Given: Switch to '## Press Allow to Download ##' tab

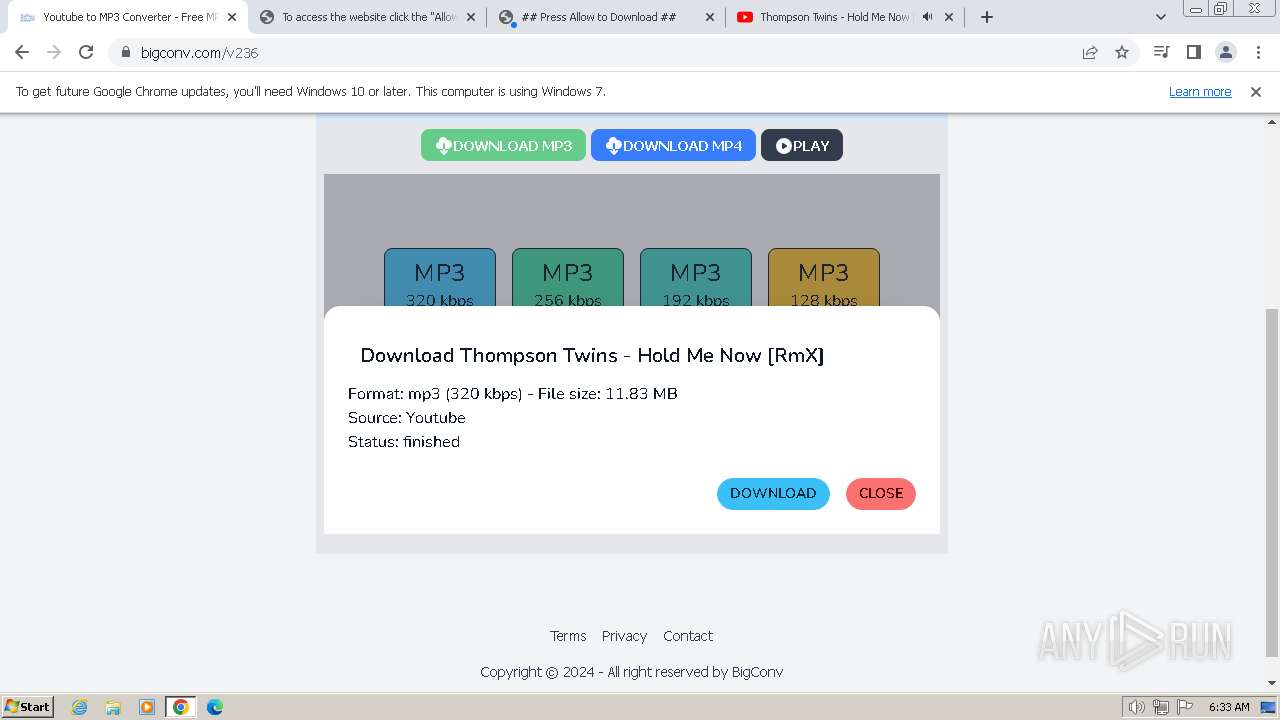Looking at the screenshot, I should coord(607,17).
